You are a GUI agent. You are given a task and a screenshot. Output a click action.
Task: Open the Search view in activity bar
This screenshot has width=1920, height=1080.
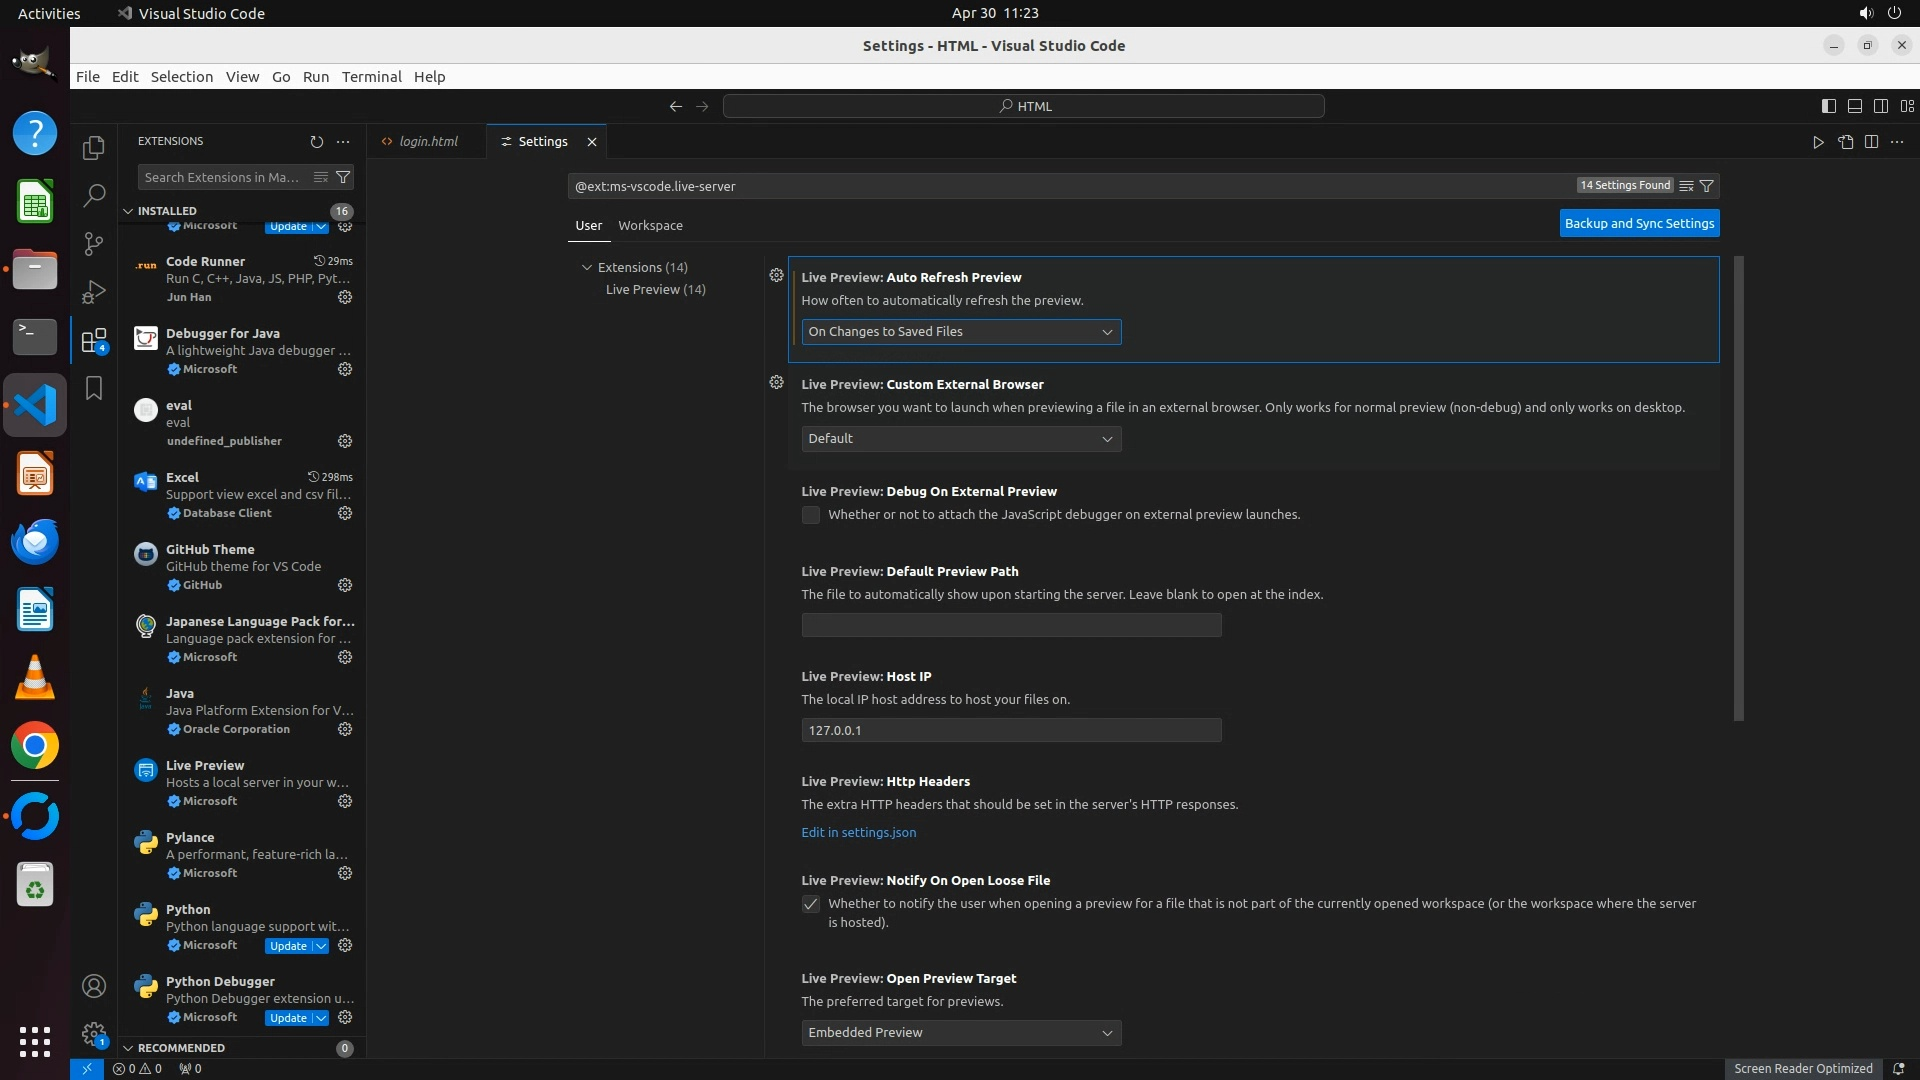pyautogui.click(x=94, y=196)
